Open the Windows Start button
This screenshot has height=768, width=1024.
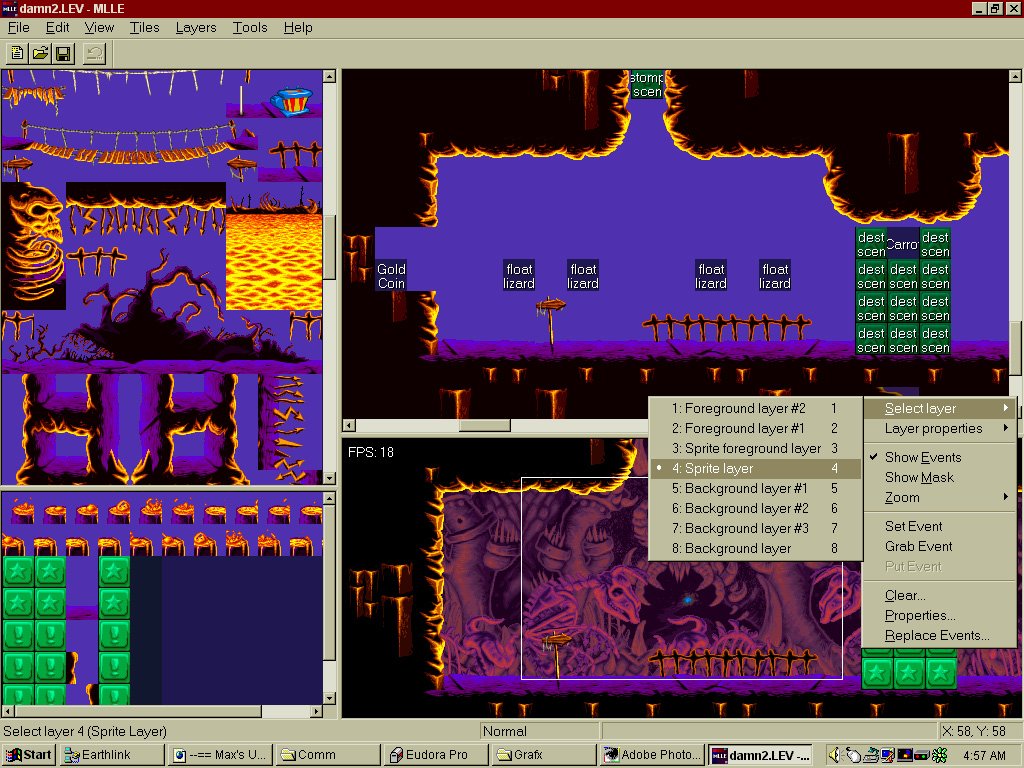(x=28, y=755)
